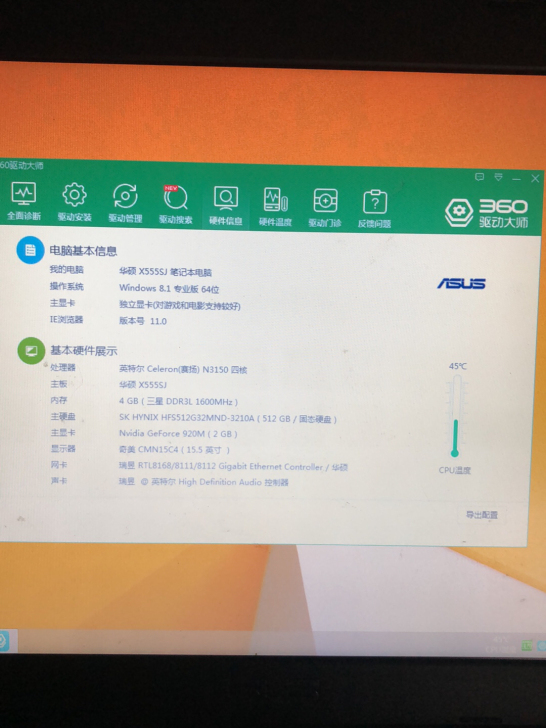Image resolution: width=546 pixels, height=728 pixels.
Task: Click the 主硬盘 label
Action: (63, 416)
